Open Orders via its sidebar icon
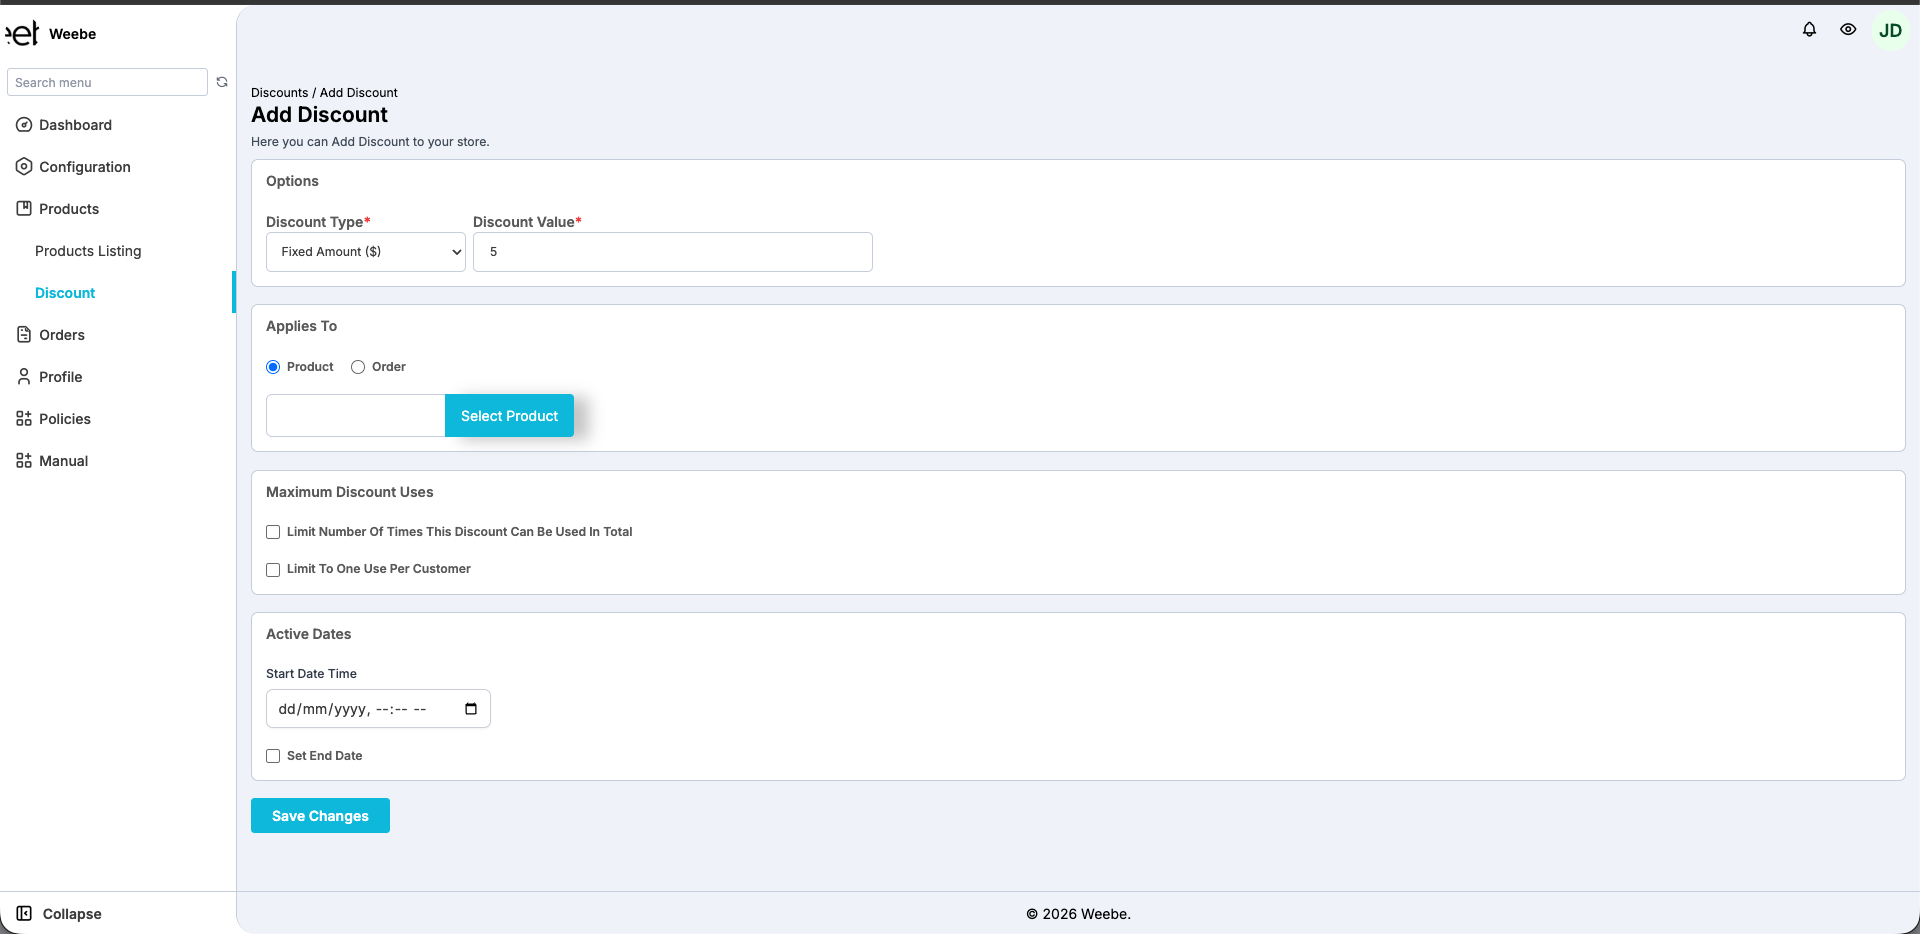 tap(23, 334)
